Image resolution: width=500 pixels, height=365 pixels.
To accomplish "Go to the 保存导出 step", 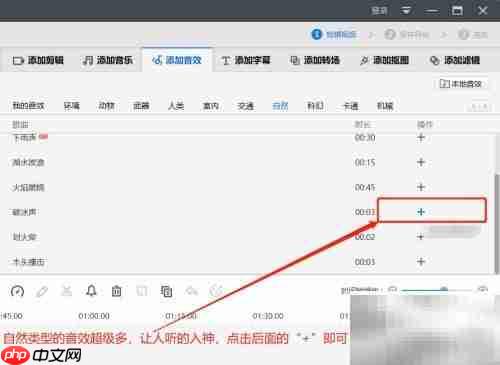I will coord(407,34).
